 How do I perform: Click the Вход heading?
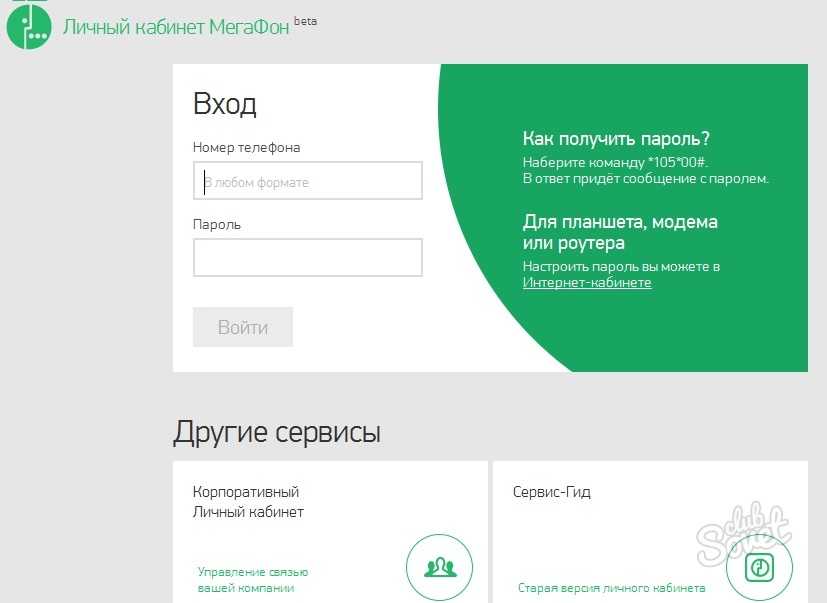(x=225, y=104)
